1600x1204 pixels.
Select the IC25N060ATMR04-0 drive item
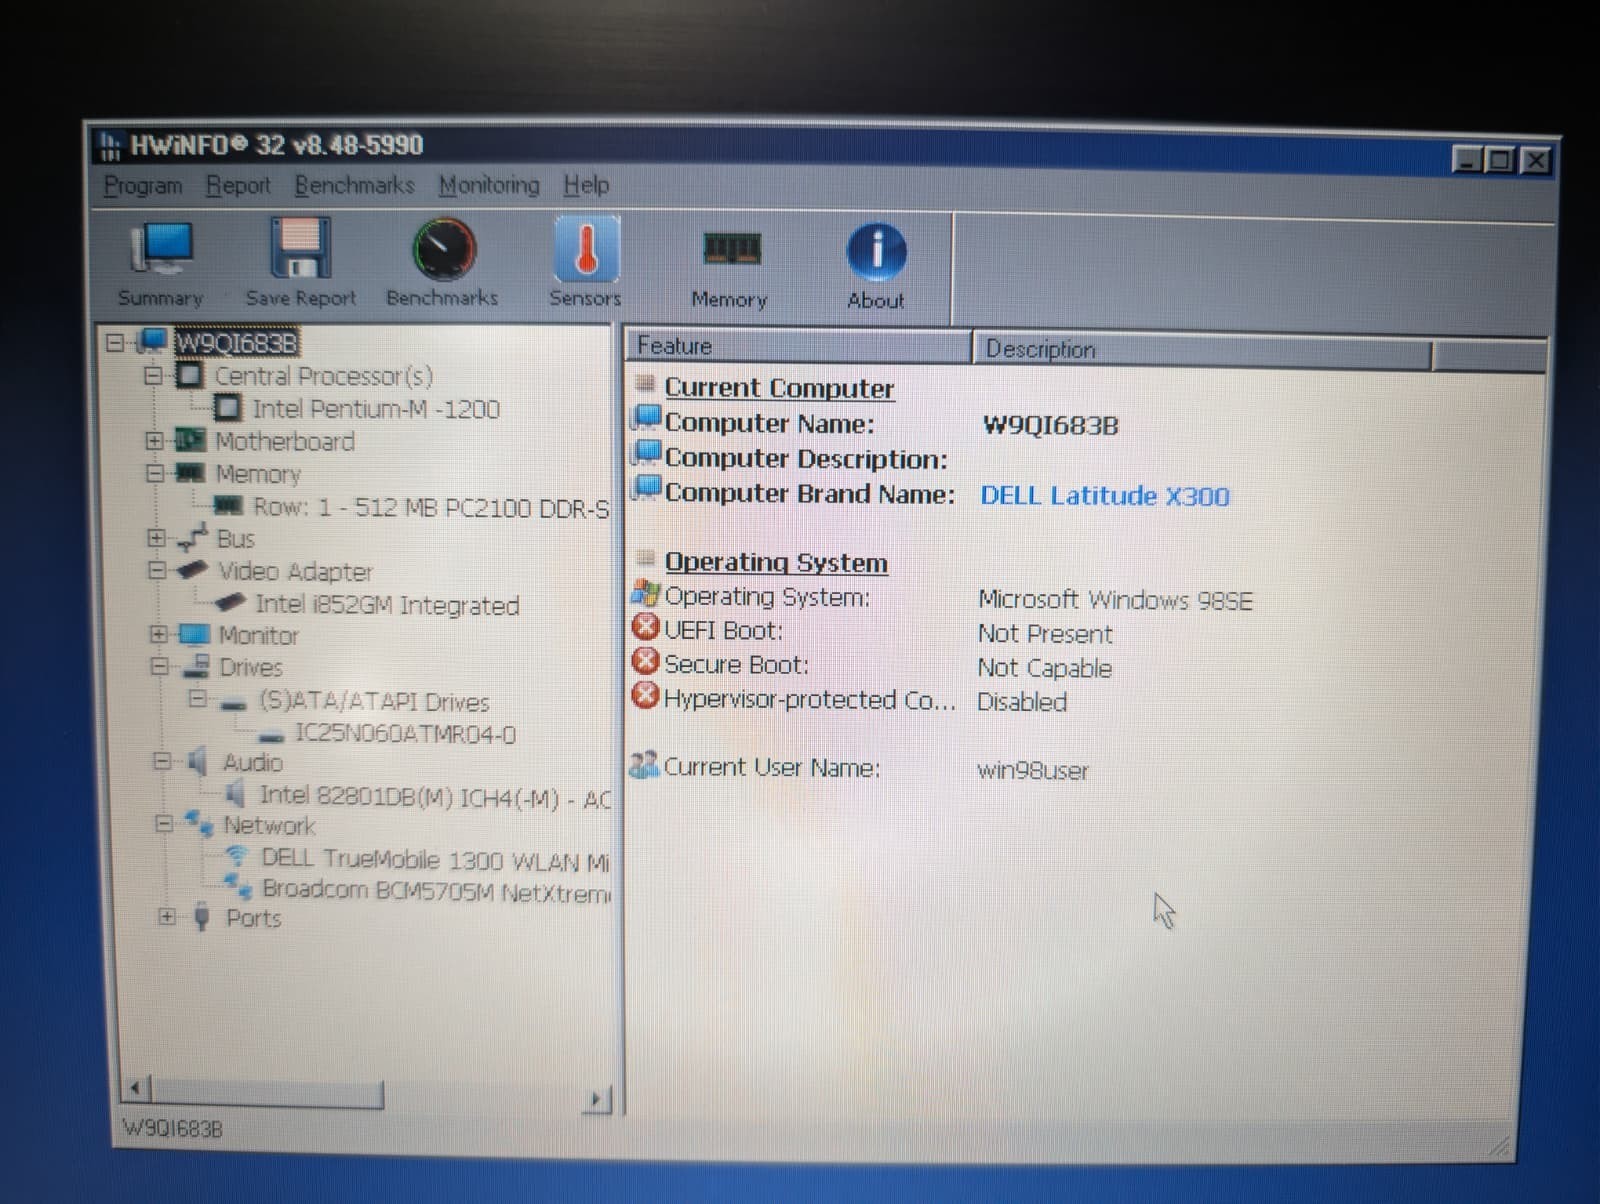tap(405, 734)
